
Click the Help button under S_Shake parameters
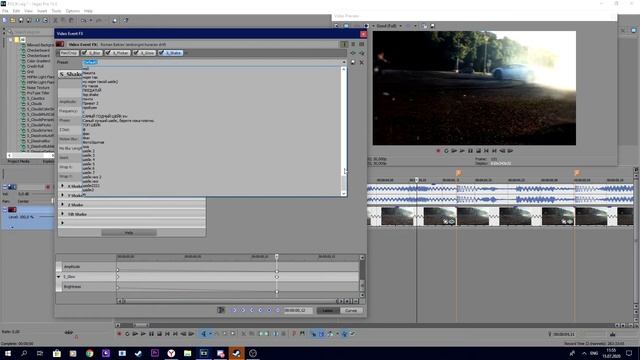click(x=129, y=233)
